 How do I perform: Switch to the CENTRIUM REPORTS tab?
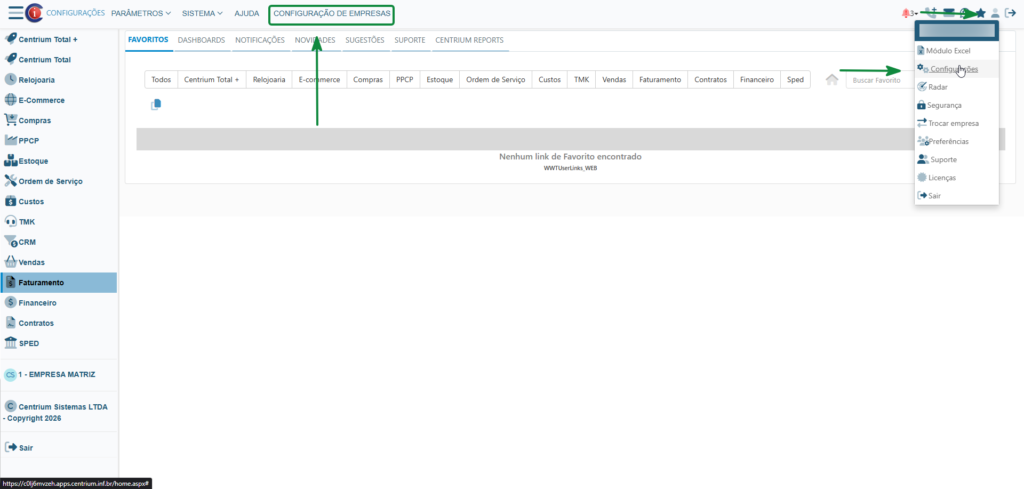tap(470, 40)
